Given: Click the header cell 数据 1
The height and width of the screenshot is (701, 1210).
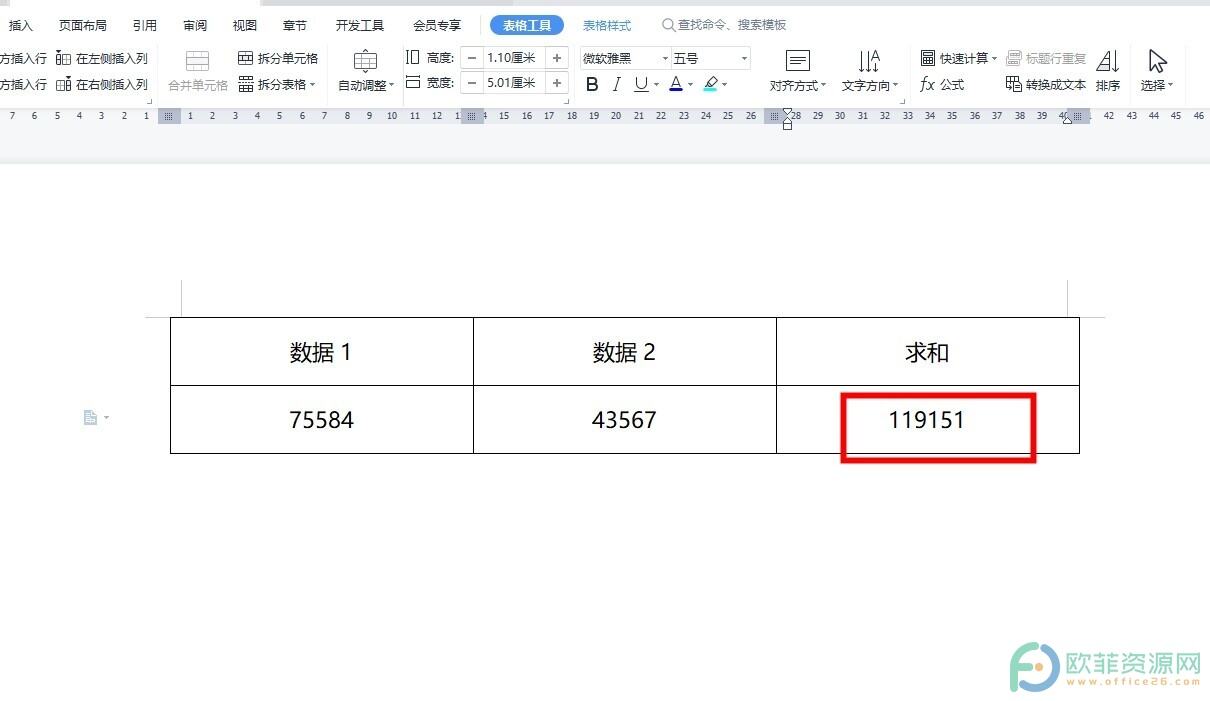Looking at the screenshot, I should click(x=322, y=352).
